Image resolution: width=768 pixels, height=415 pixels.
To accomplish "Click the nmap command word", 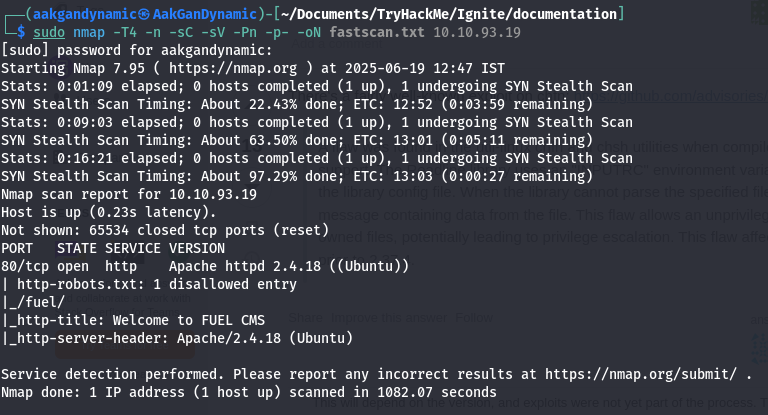I will pyautogui.click(x=90, y=32).
